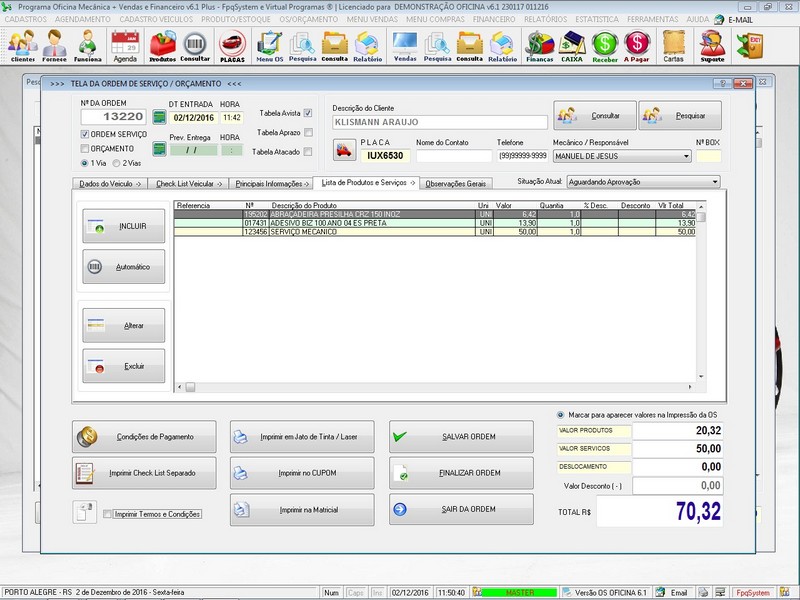Screen dimensions: 800x600
Task: Click SAIR DA ORDEM button
Action: pyautogui.click(x=461, y=509)
